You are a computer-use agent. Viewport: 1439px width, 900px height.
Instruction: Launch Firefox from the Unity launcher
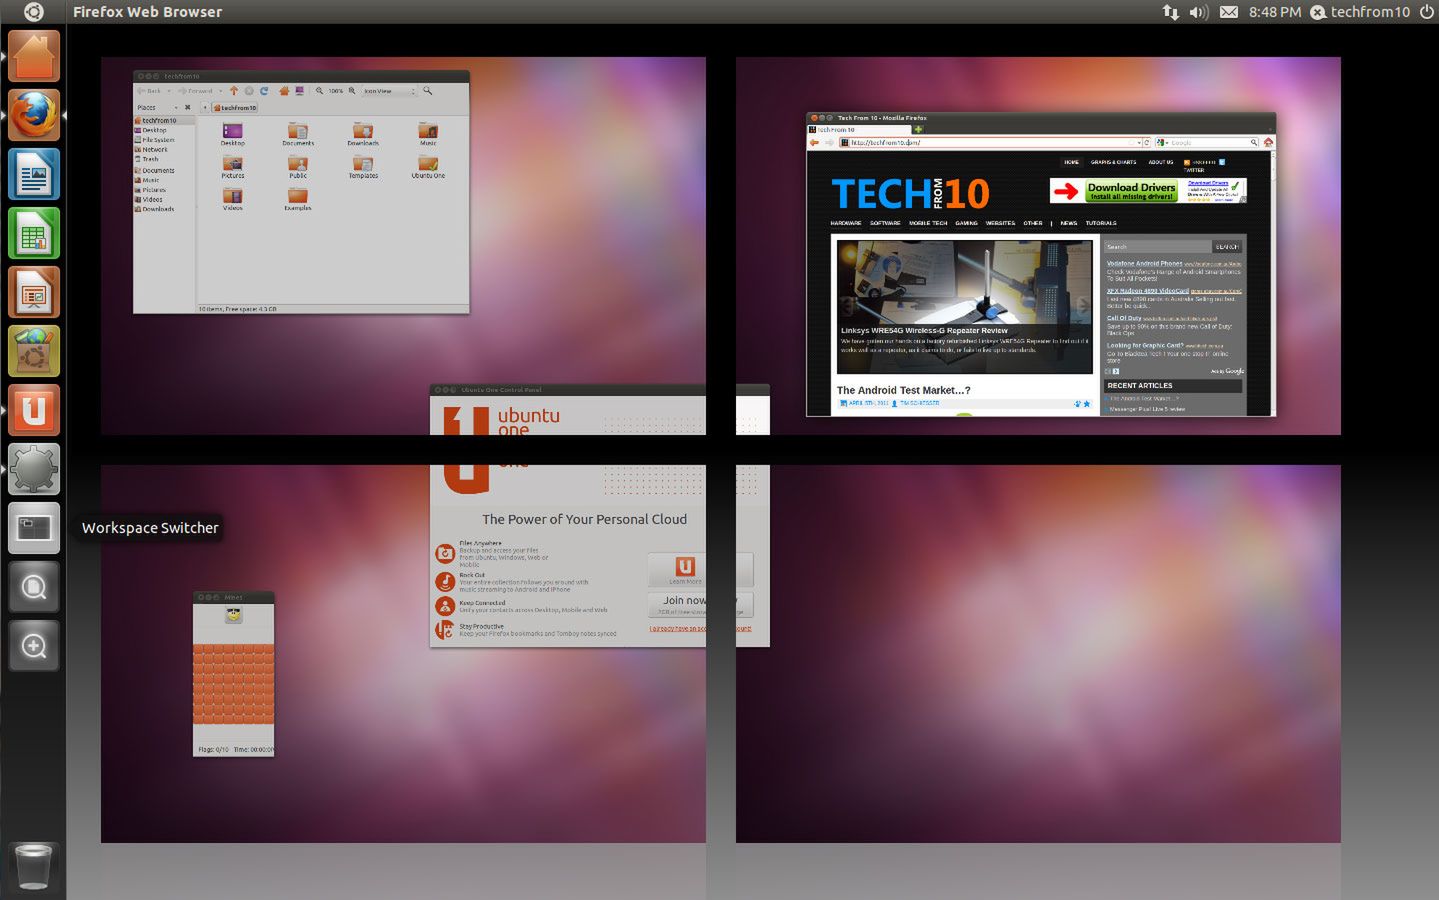tap(34, 114)
